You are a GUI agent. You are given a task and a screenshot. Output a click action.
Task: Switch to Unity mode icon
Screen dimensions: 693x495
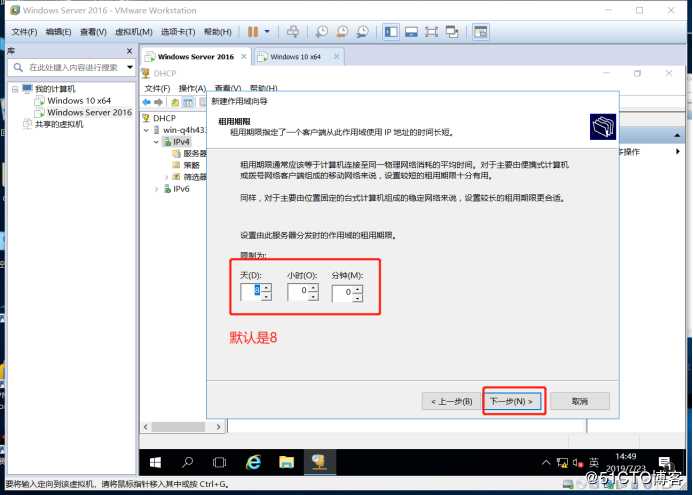click(452, 32)
